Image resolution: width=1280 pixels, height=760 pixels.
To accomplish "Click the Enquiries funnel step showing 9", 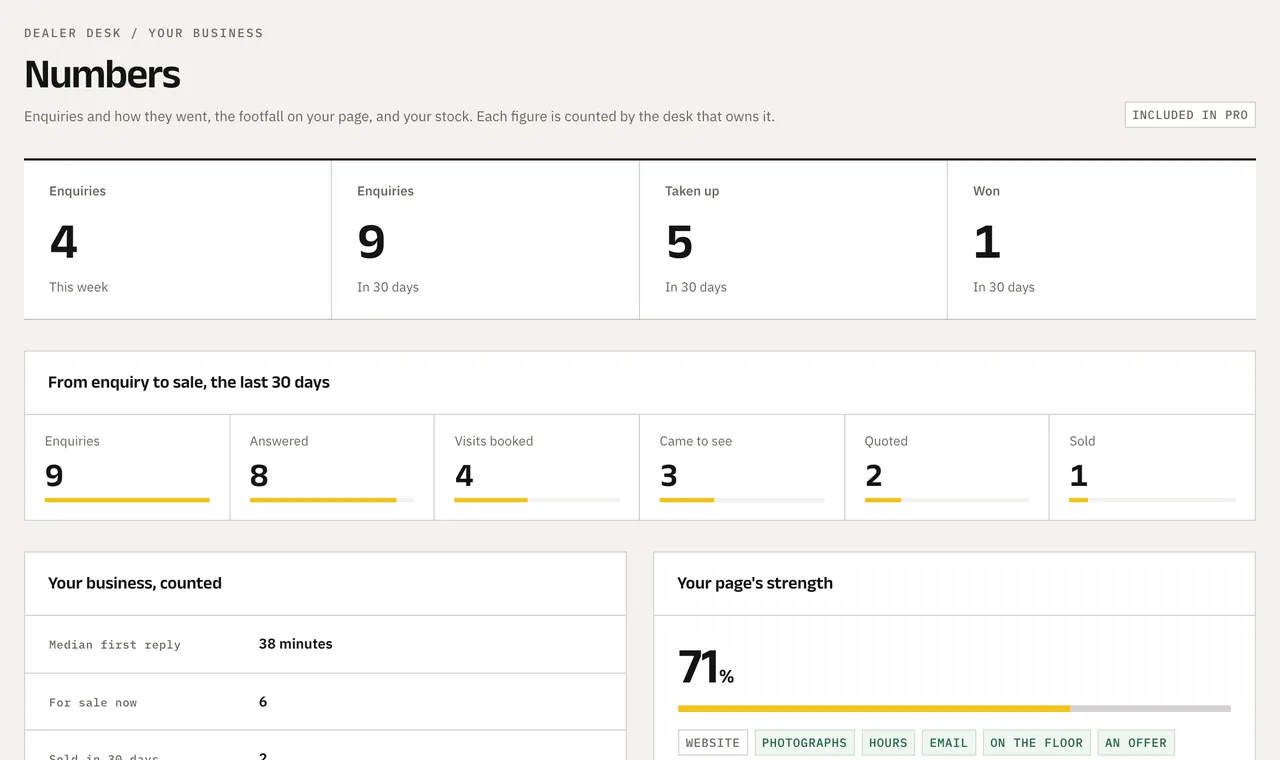I will (x=127, y=467).
